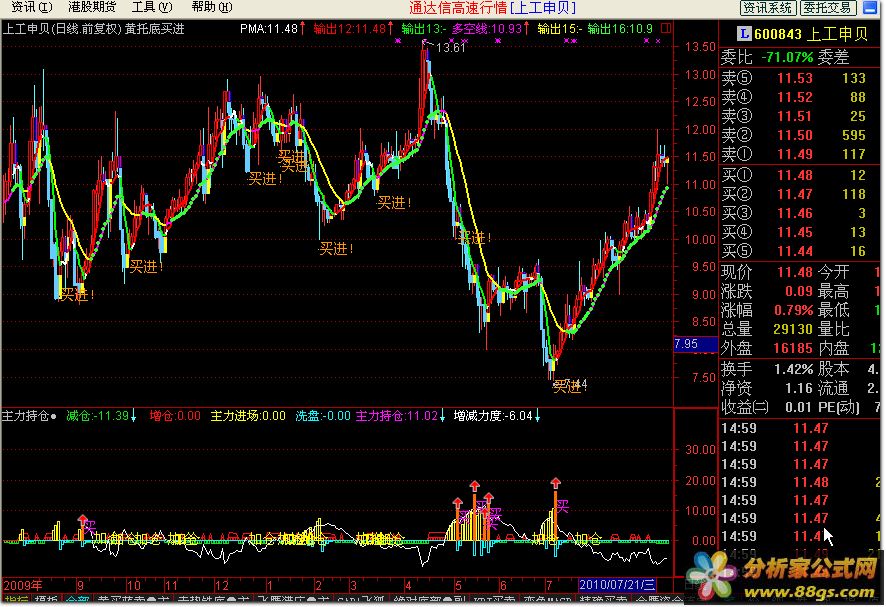Select the 买④ 11.45 order row
Screen dimensions: 886x607
pyautogui.click(x=793, y=232)
